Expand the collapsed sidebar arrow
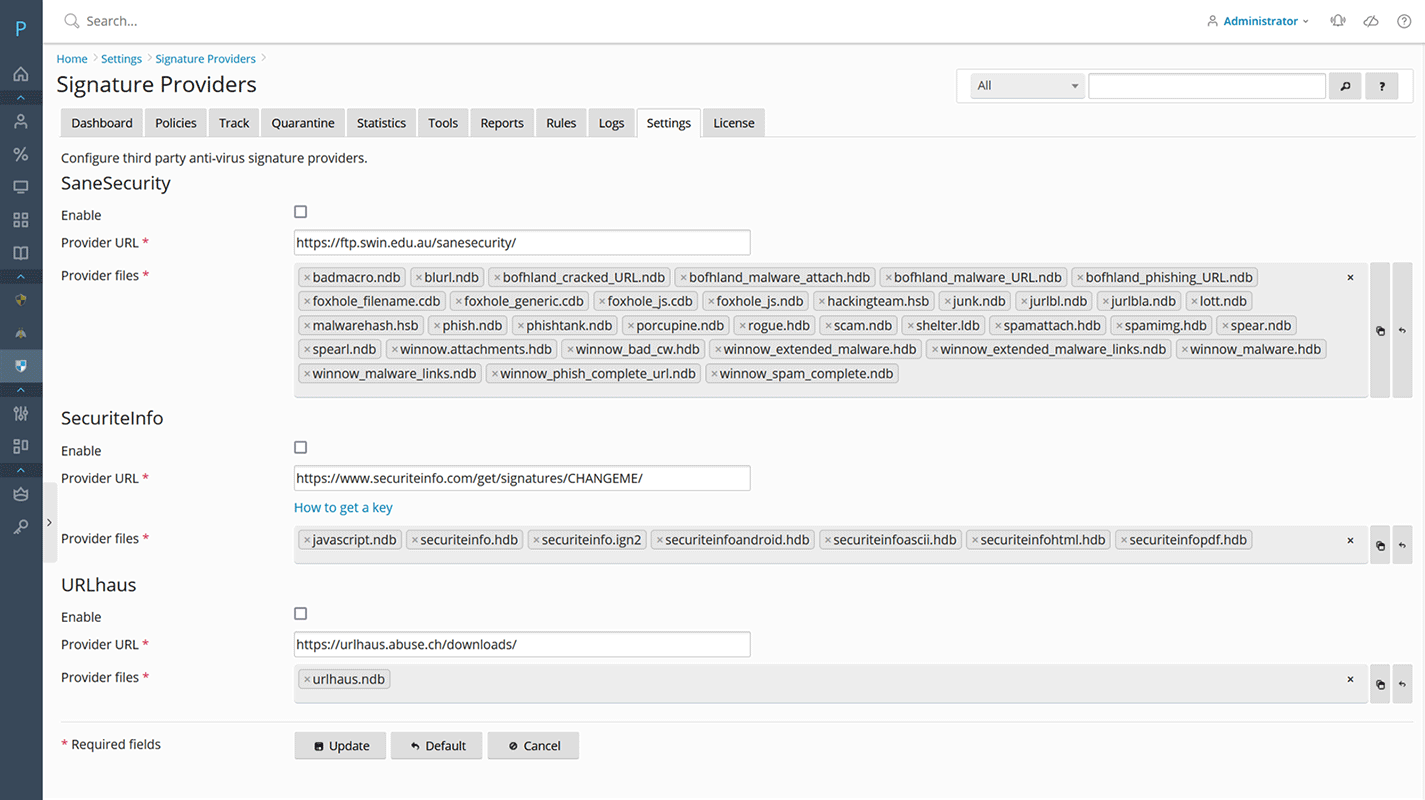Viewport: 1425px width, 800px height. 49,522
